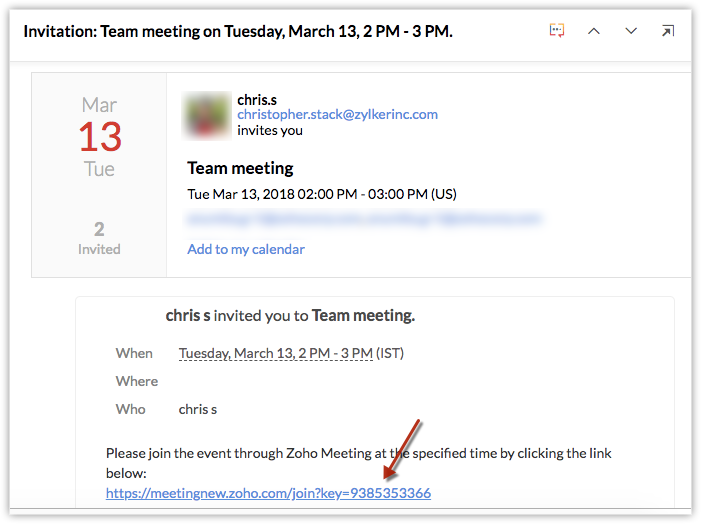Click the chat comment icon in header
701x524 pixels.
[557, 31]
